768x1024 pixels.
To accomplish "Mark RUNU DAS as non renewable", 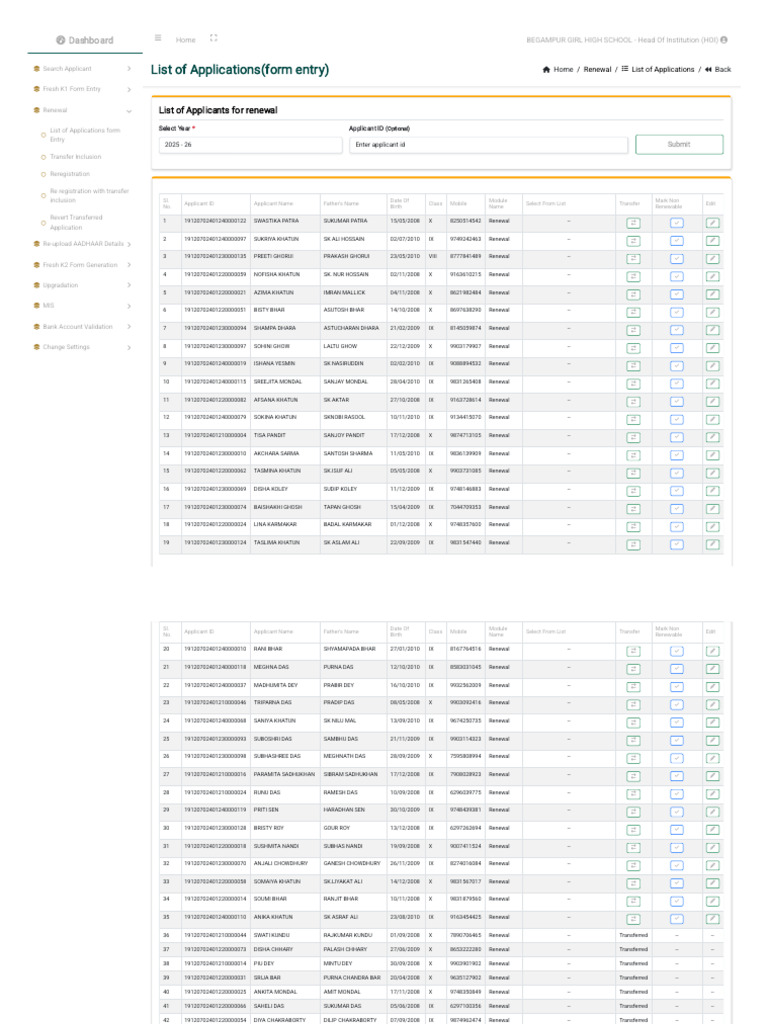I will [677, 794].
